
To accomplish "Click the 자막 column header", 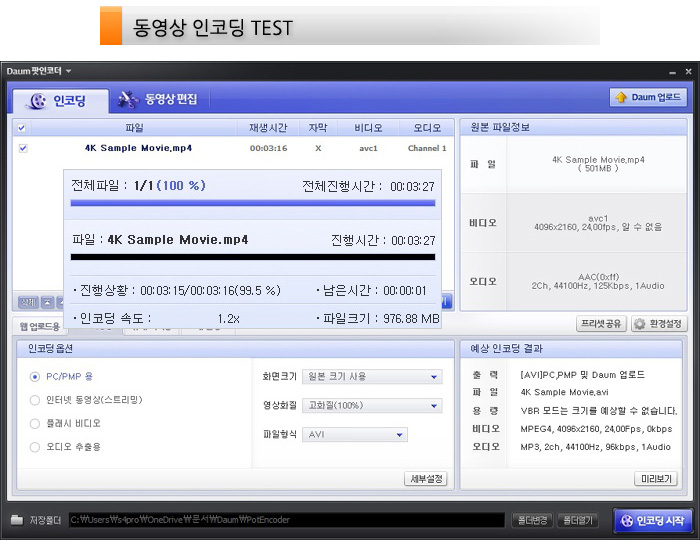I will (x=318, y=128).
